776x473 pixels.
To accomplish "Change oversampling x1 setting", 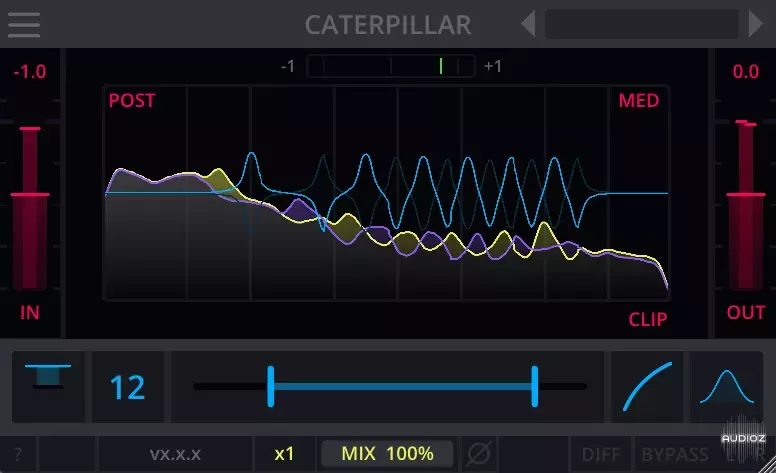I will 284,454.
